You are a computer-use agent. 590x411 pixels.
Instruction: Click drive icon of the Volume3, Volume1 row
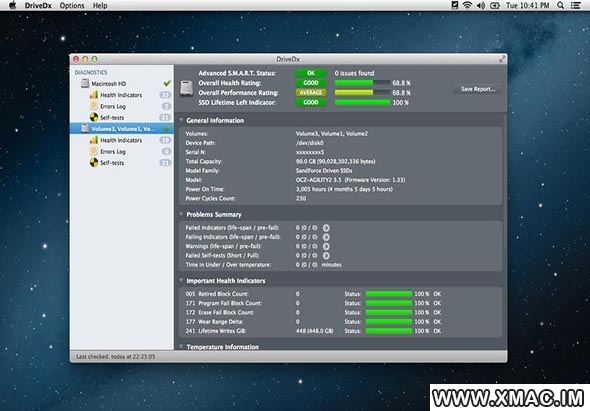click(x=85, y=128)
